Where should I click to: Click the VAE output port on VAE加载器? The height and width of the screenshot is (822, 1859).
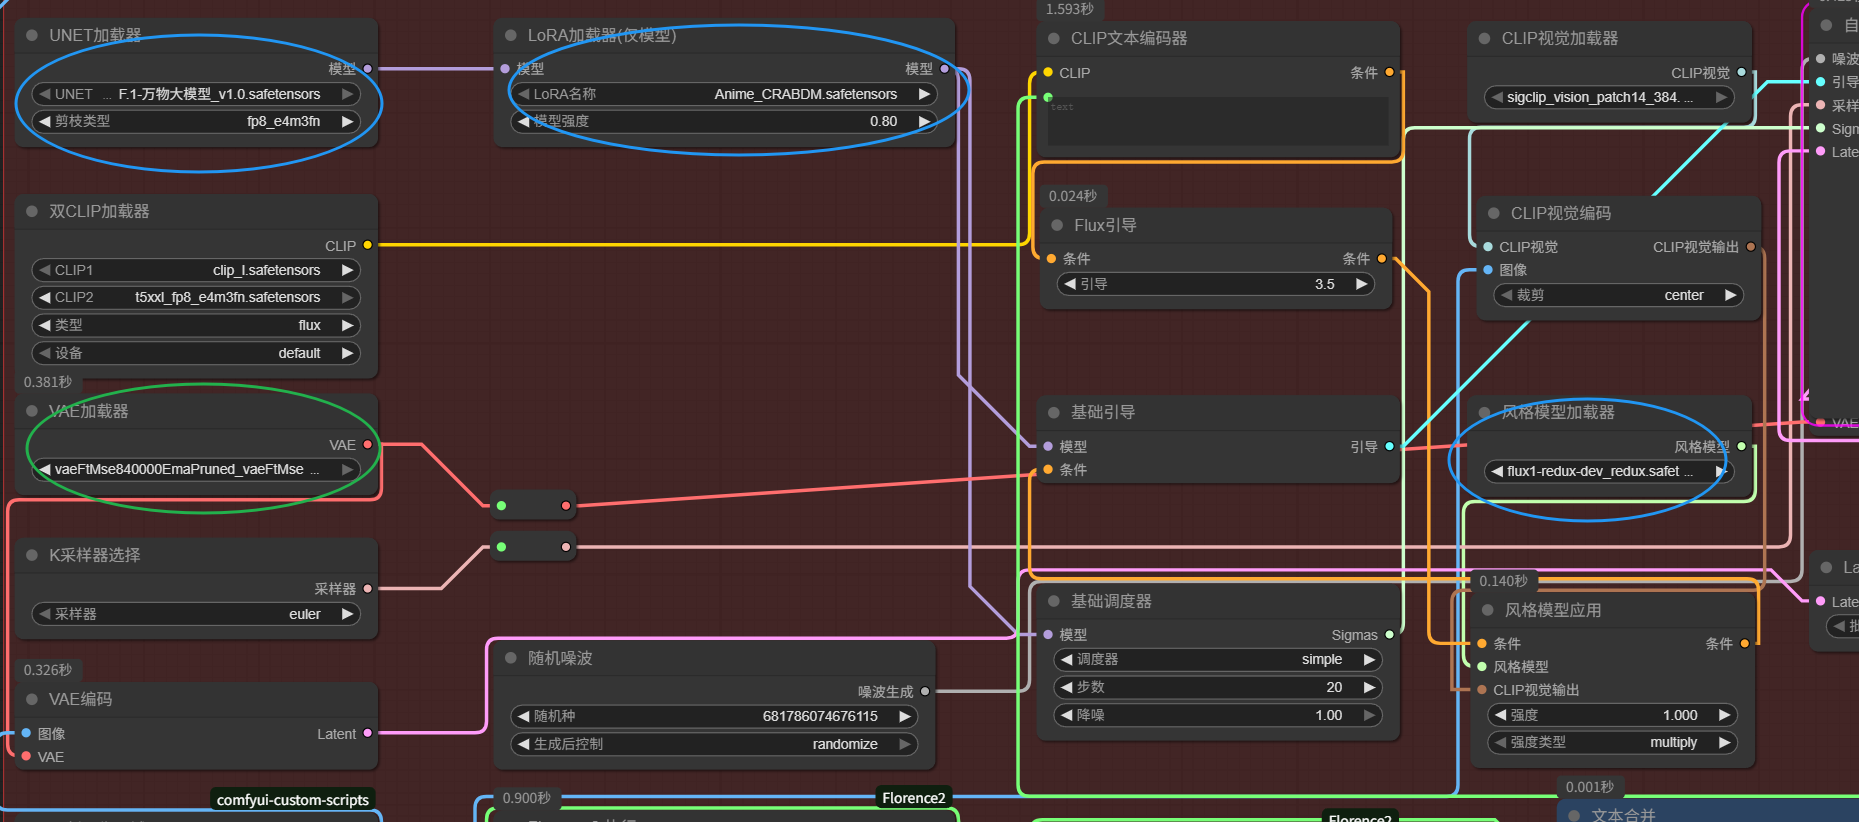[367, 444]
